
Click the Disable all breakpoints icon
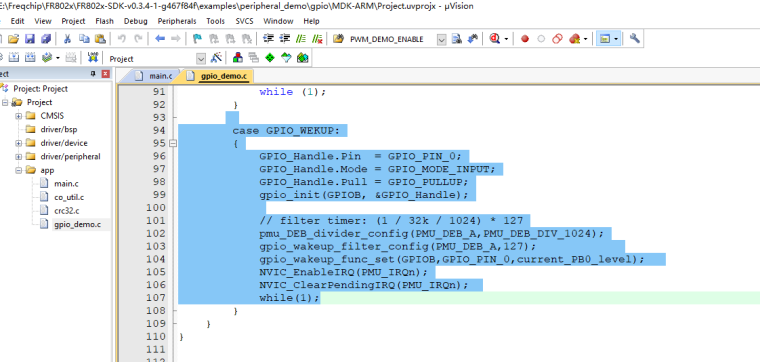(557, 39)
